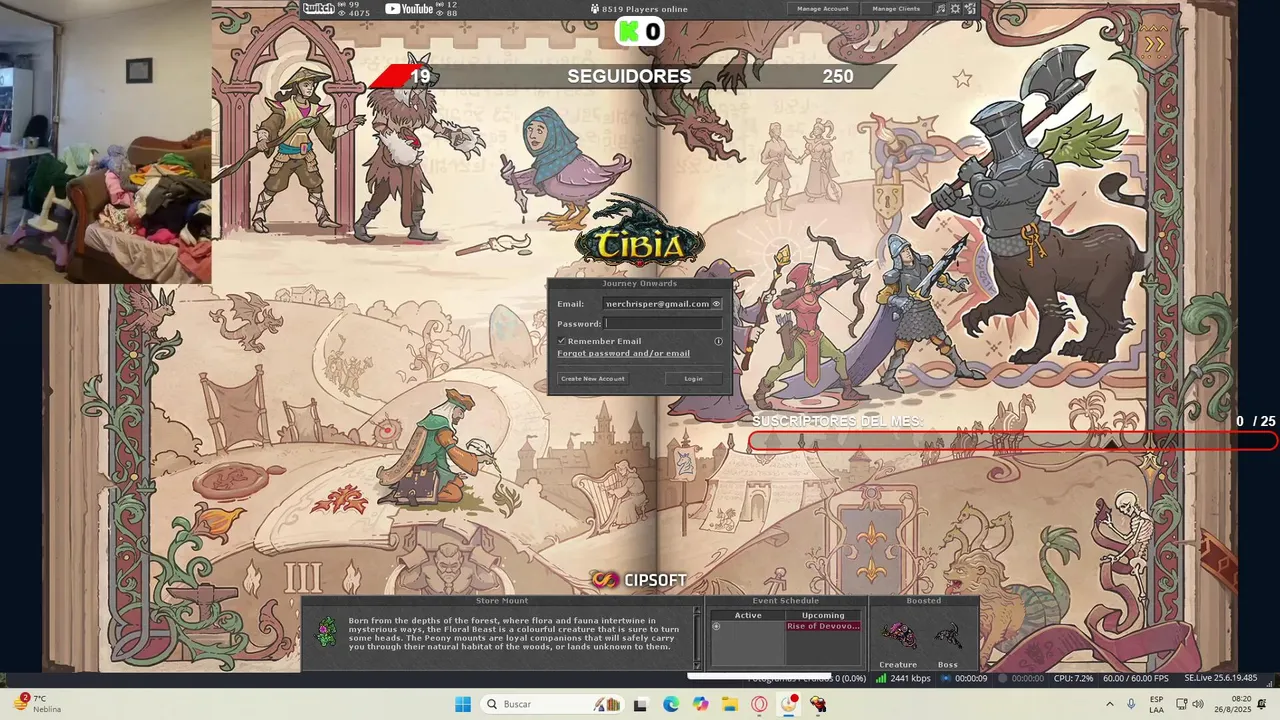Open the music settings note icon
Viewport: 1280px width, 720px height.
coord(941,8)
